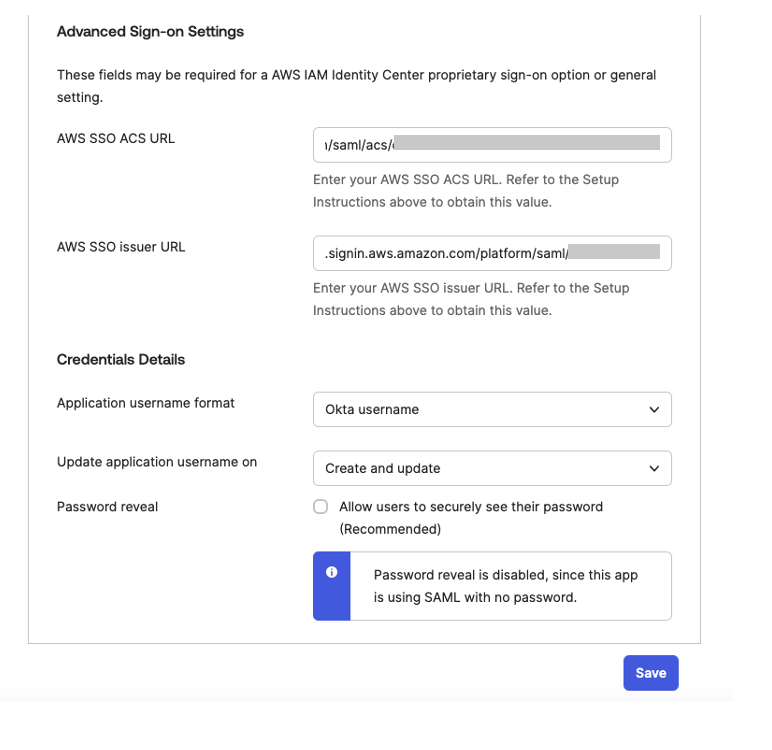Click chevron arrow beside "Create and update"

pos(654,469)
